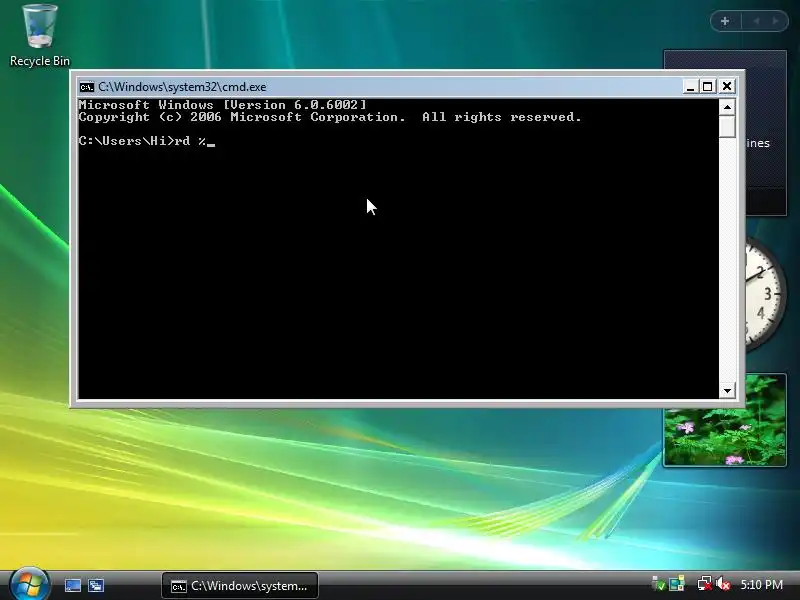The height and width of the screenshot is (600, 800).
Task: Click the clock gadget in sidebar
Action: pyautogui.click(x=765, y=293)
